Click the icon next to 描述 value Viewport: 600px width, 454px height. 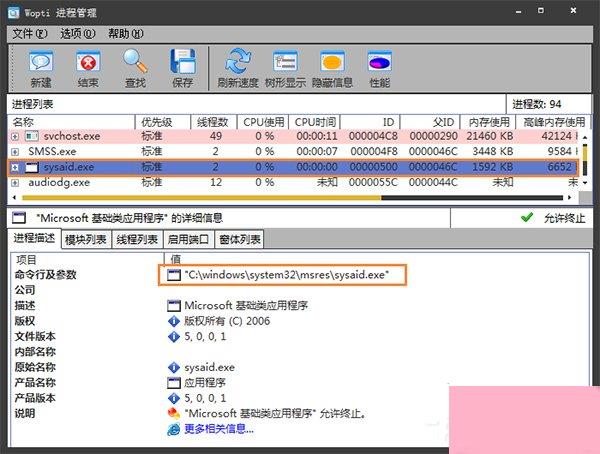tap(174, 305)
